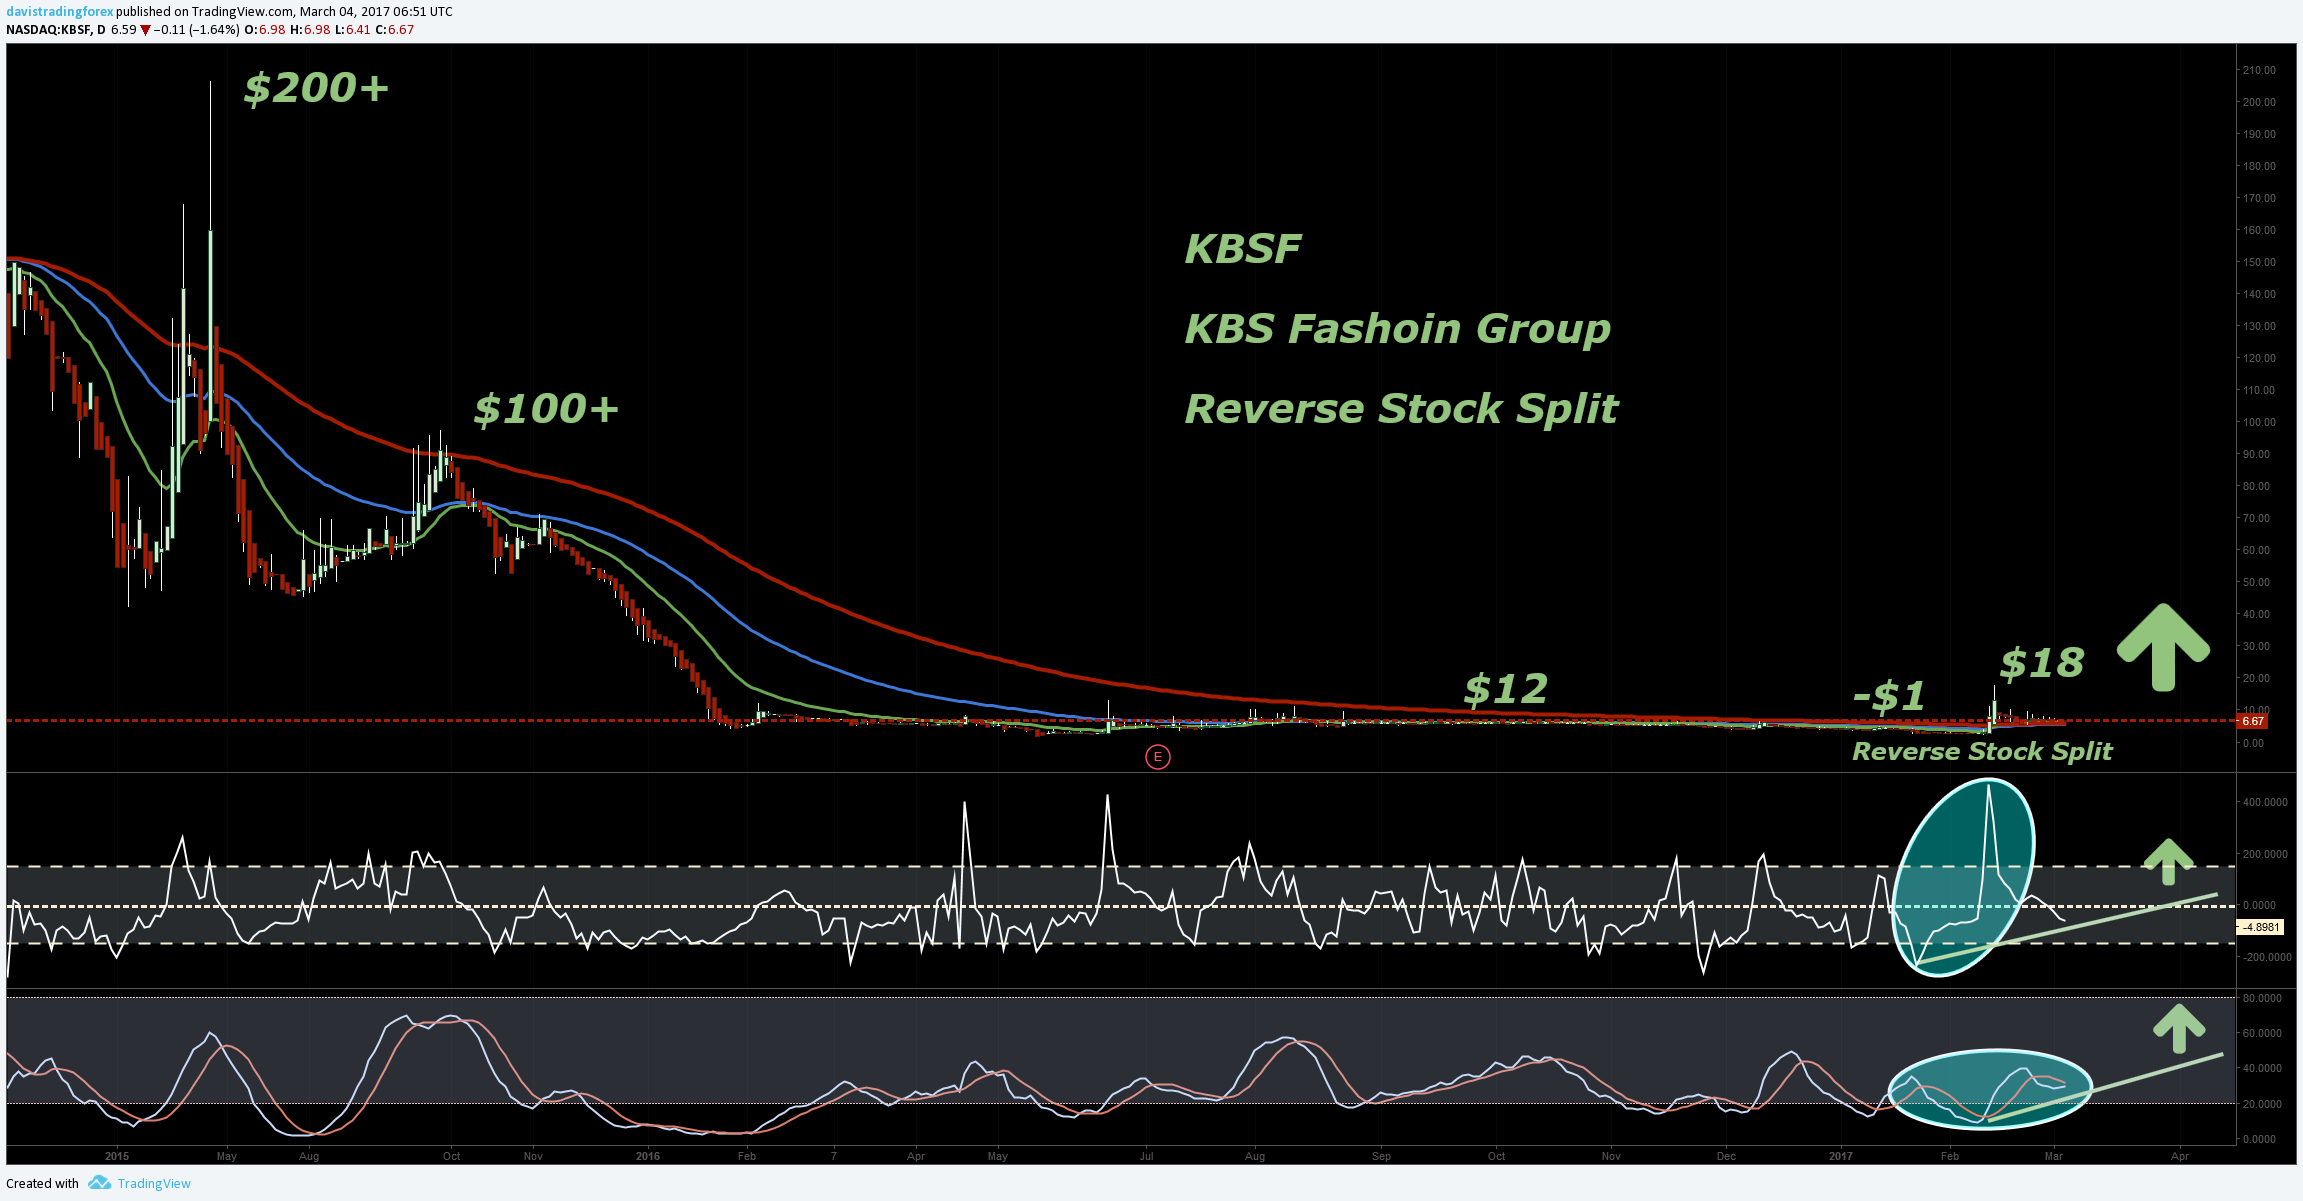Click the 2016 time axis label

[x=648, y=1156]
